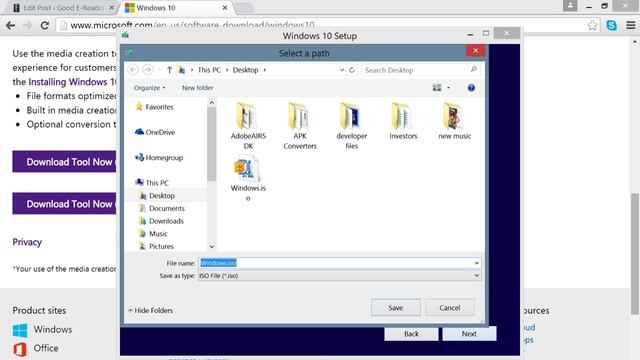The height and width of the screenshot is (360, 640).
Task: Expand the address bar history dropdown
Action: 342,70
